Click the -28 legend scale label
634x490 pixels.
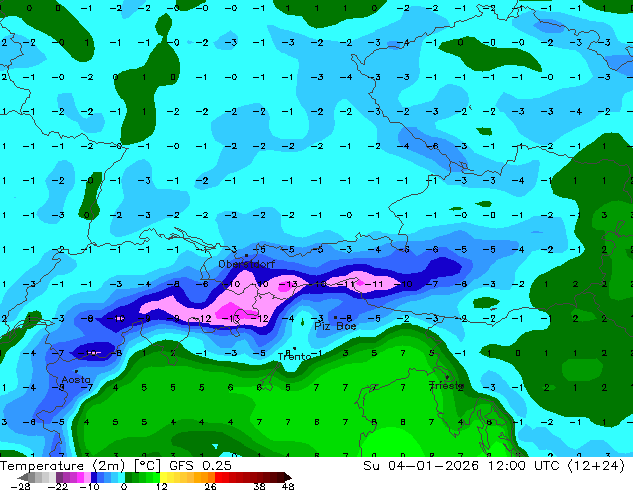pos(20,486)
